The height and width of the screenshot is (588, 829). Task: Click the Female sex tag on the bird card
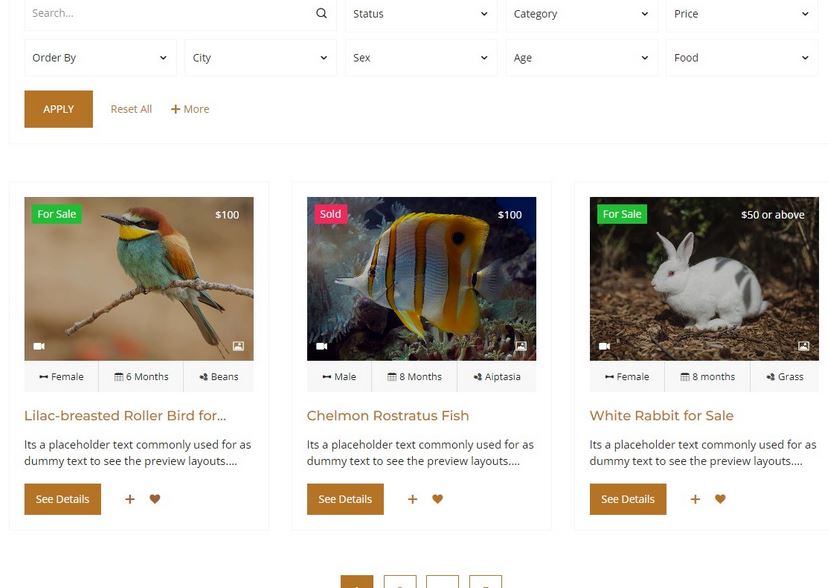(61, 376)
